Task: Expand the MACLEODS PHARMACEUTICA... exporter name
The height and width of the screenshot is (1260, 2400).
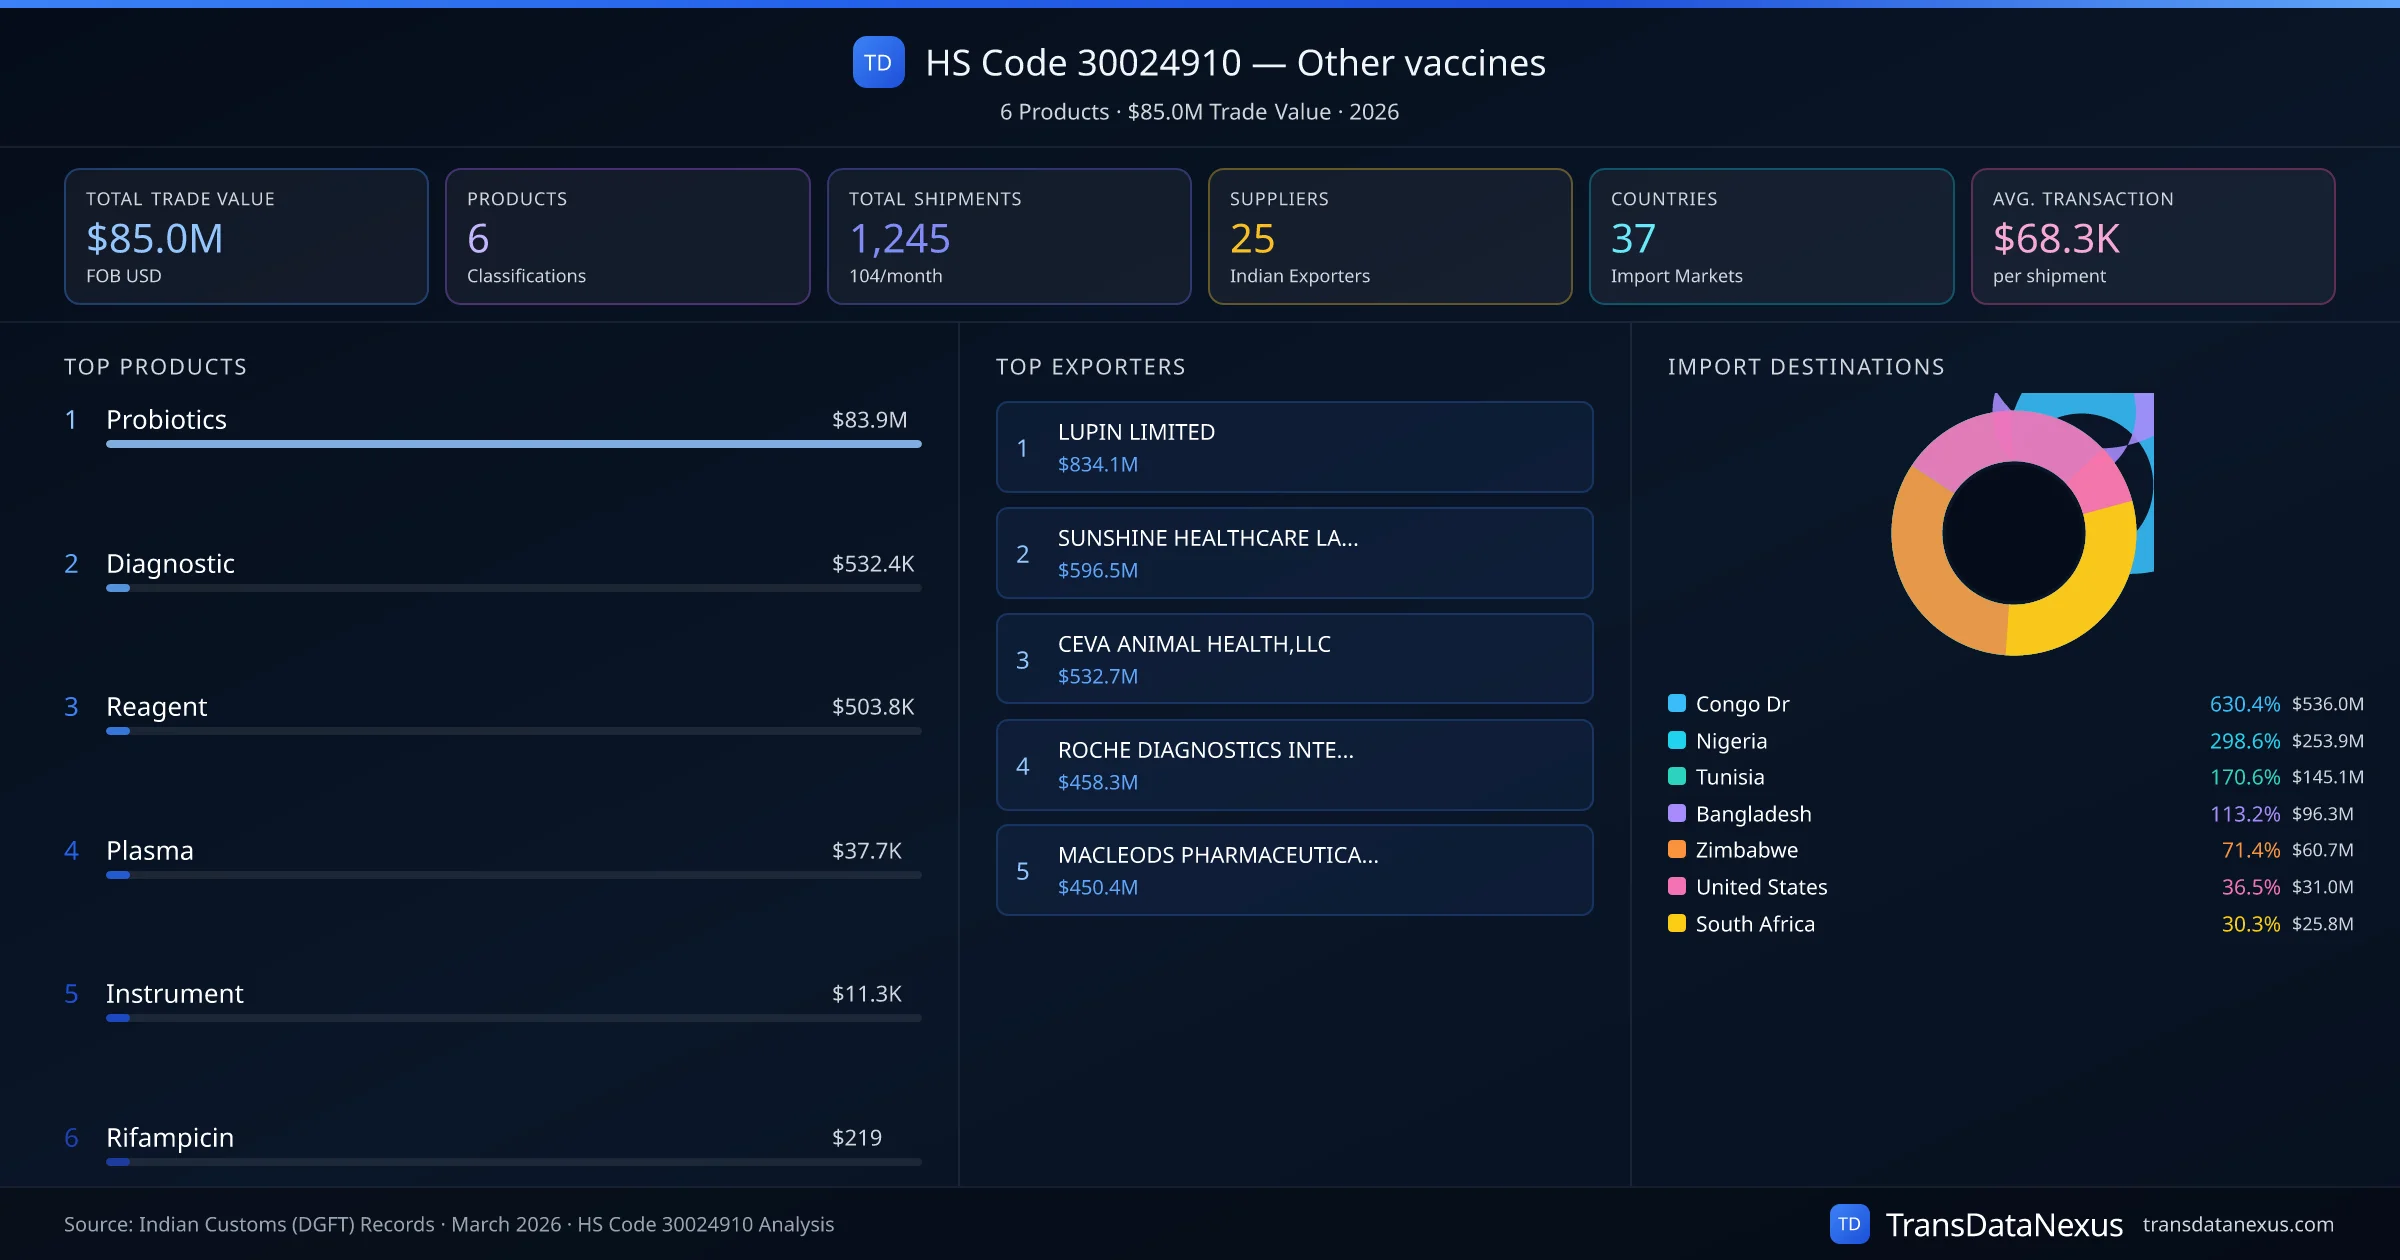Action: click(x=1294, y=870)
